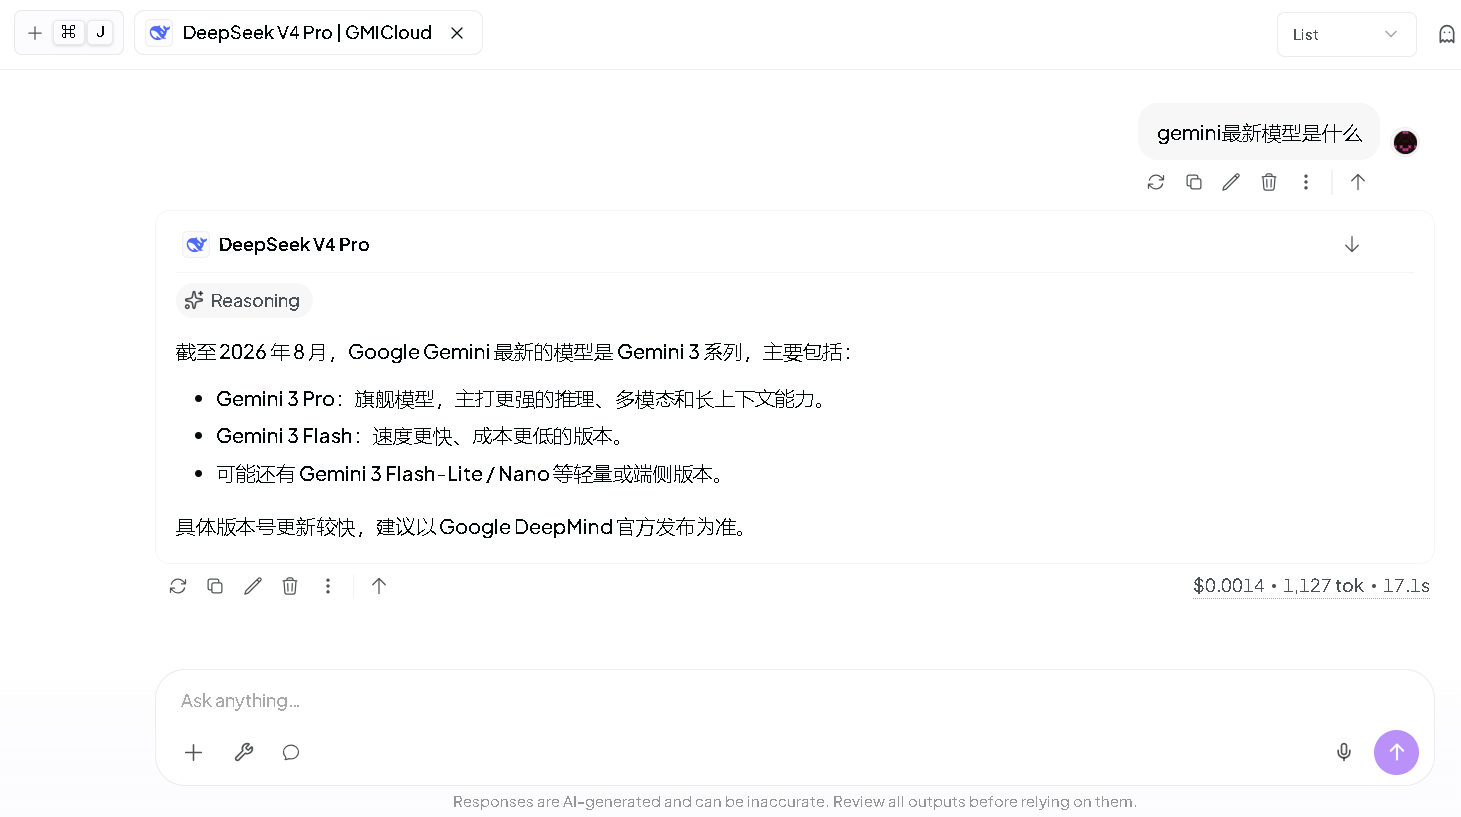
Task: Open the List view dropdown
Action: 1346,34
